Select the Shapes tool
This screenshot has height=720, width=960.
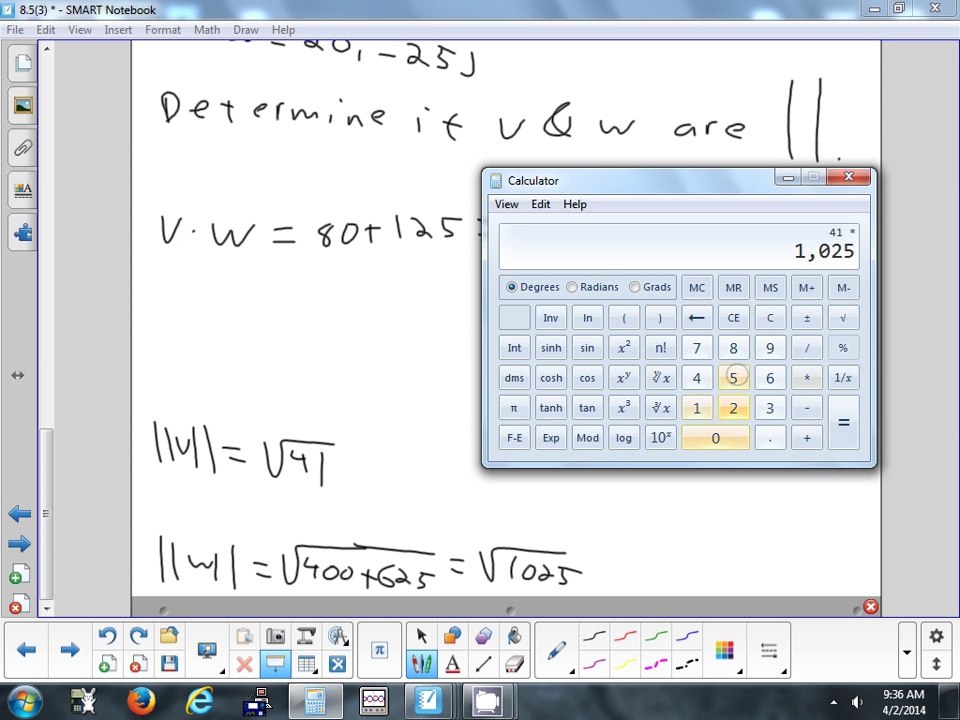click(x=452, y=636)
